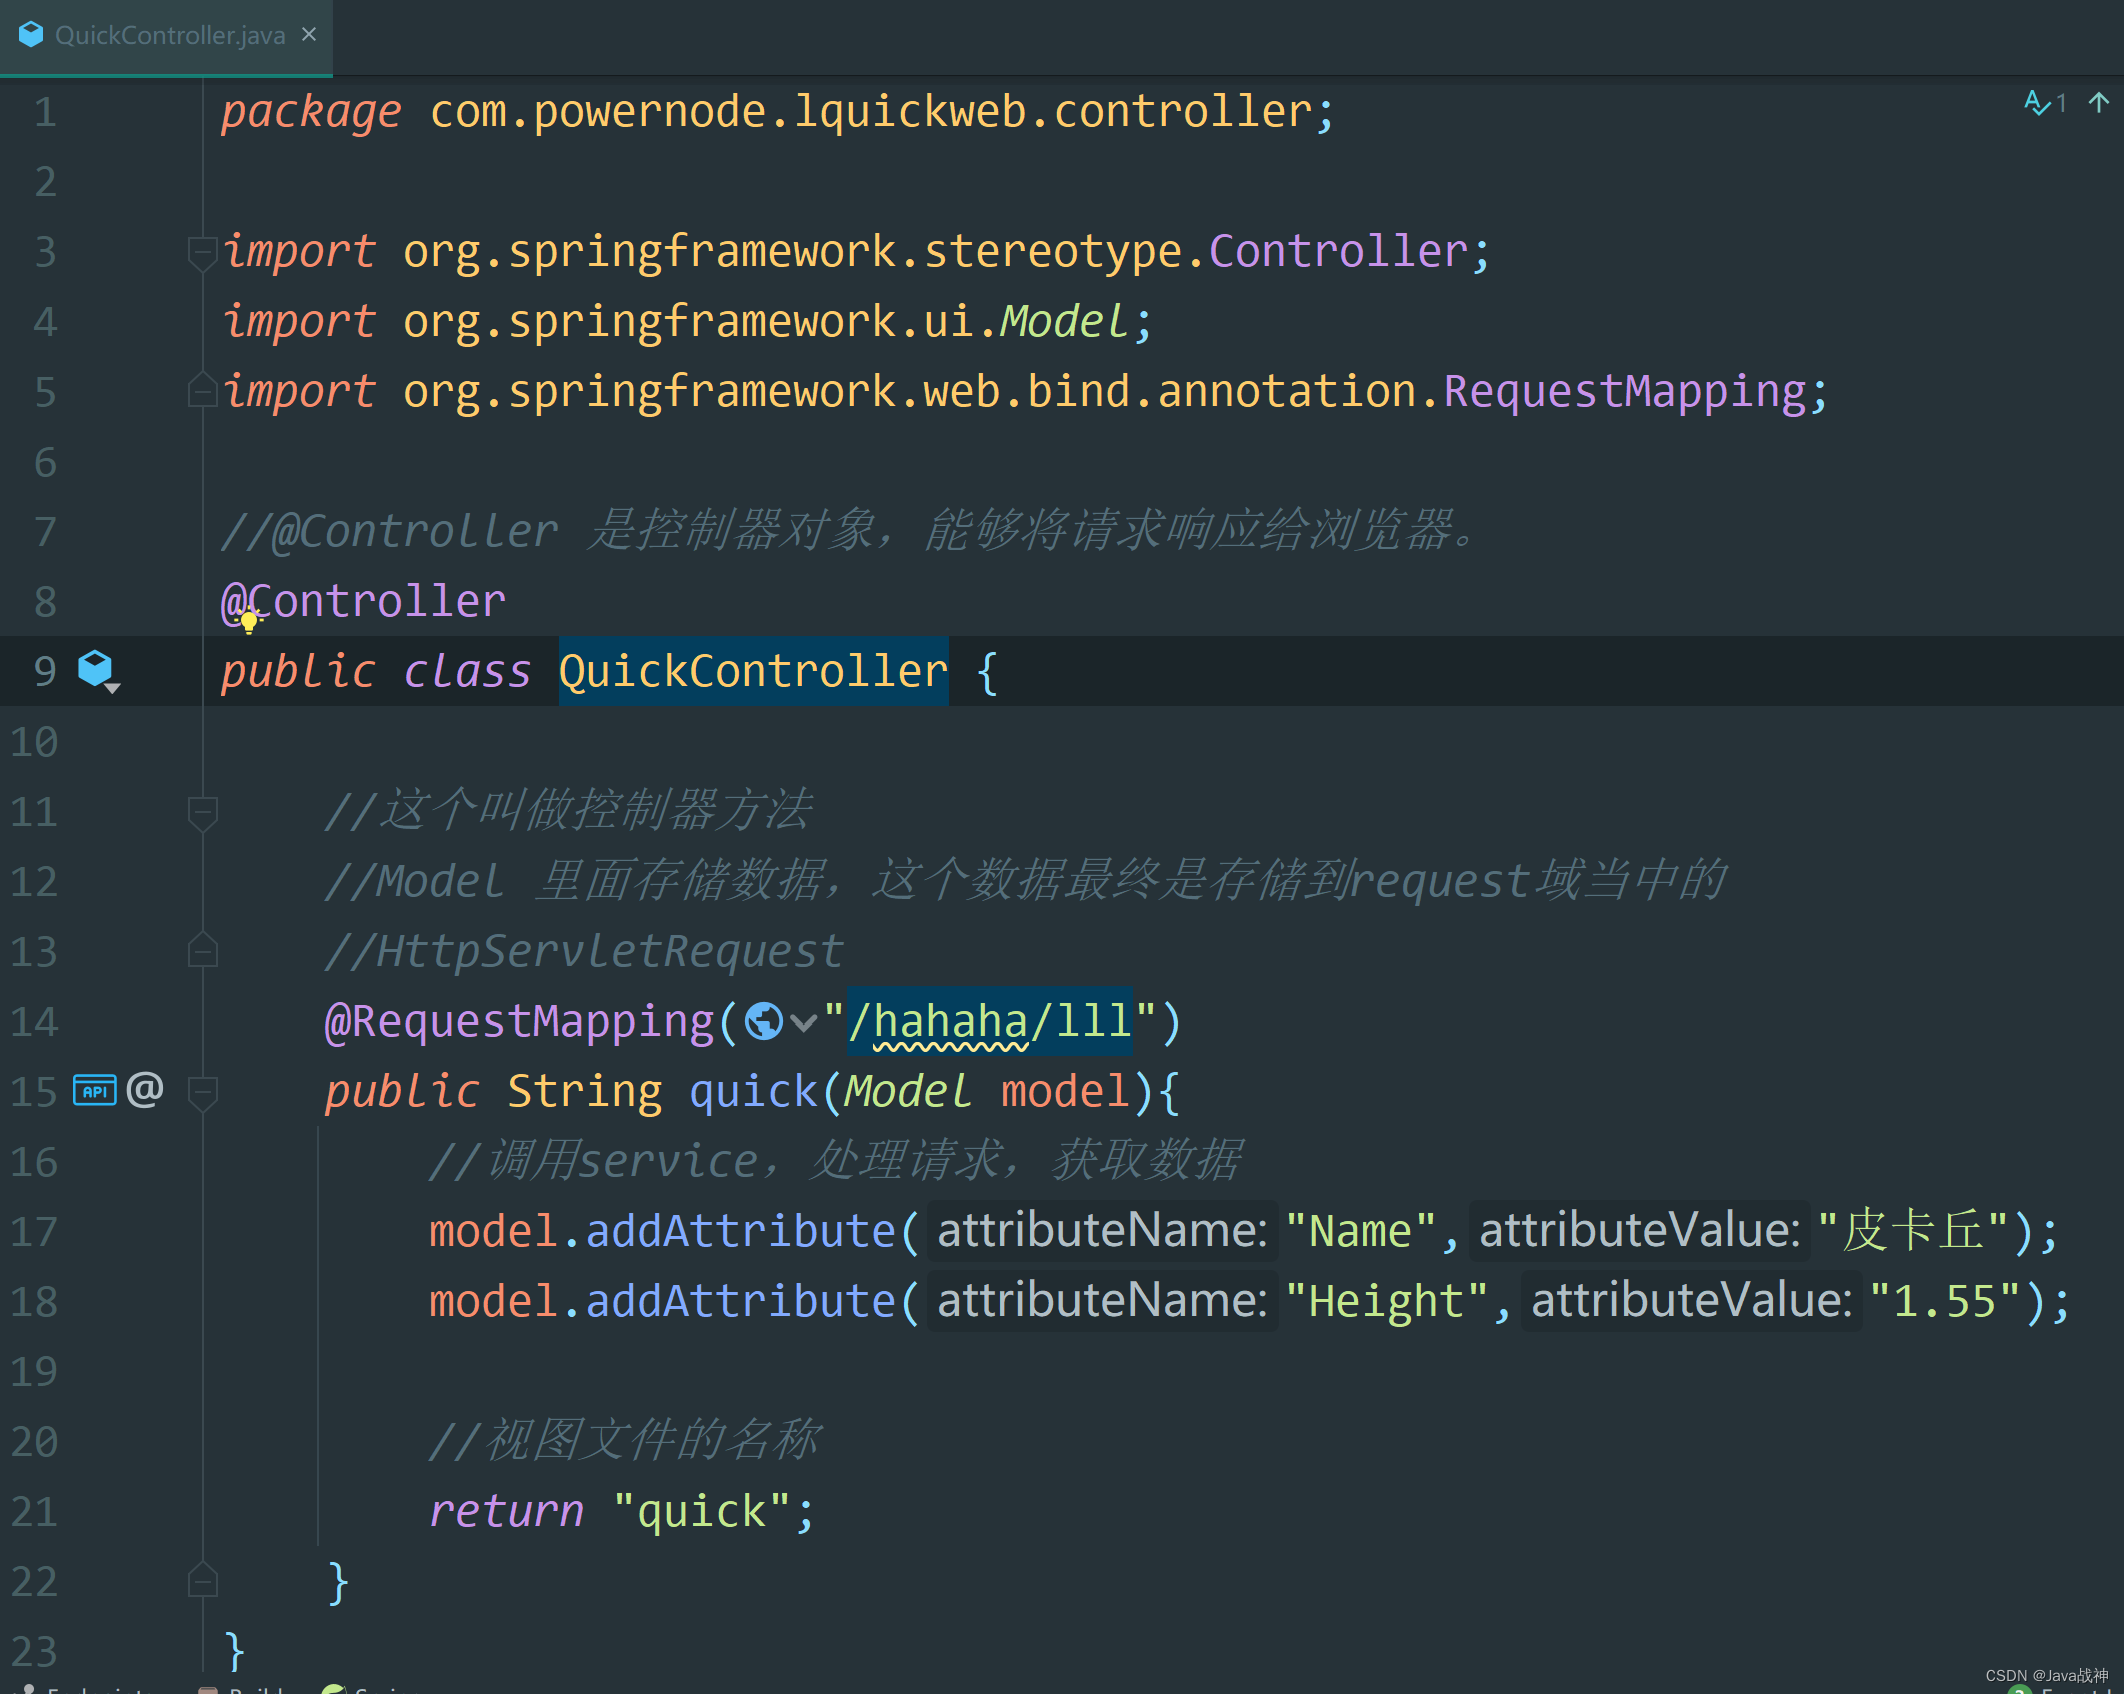
Task: Click the API endpoint gutter icon on line 15
Action: [x=95, y=1091]
